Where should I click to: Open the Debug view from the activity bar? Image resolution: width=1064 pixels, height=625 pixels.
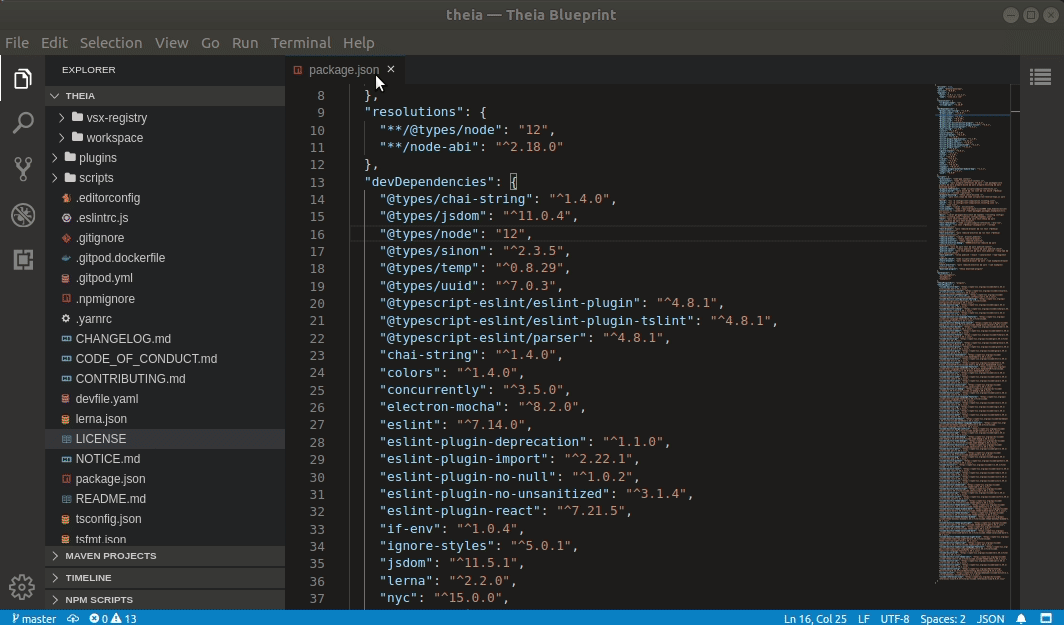22,215
